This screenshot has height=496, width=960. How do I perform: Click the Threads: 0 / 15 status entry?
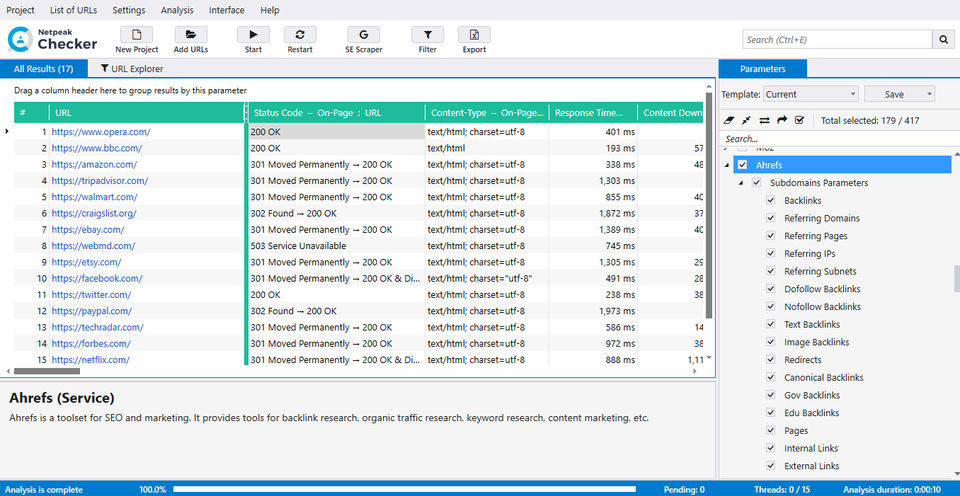pyautogui.click(x=783, y=489)
